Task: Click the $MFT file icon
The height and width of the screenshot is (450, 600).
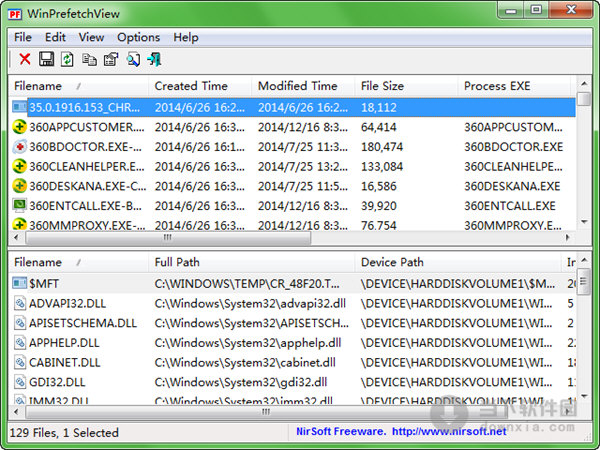Action: pyautogui.click(x=19, y=284)
